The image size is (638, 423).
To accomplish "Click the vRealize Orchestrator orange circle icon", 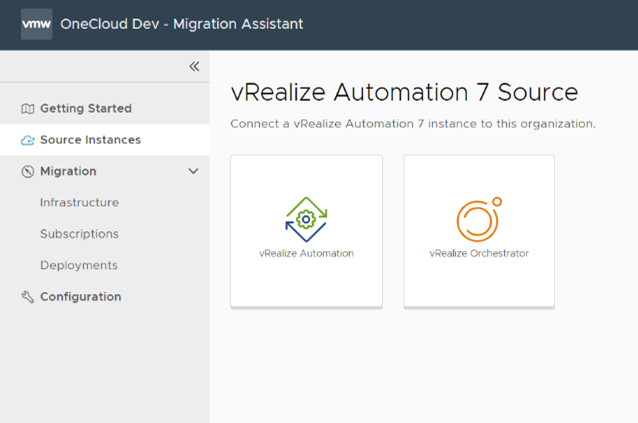I will (479, 219).
